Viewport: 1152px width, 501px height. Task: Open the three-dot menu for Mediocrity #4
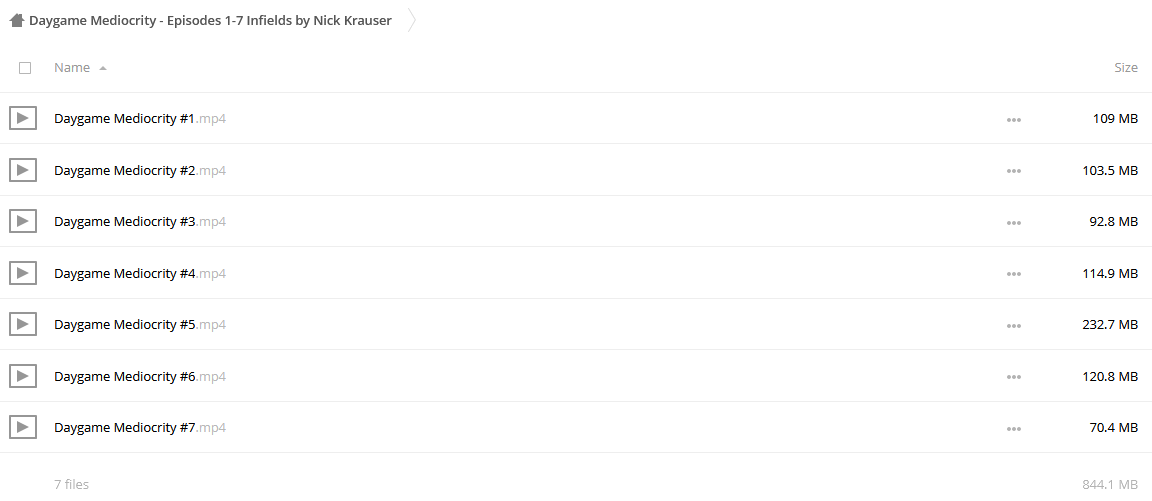[x=1014, y=274]
